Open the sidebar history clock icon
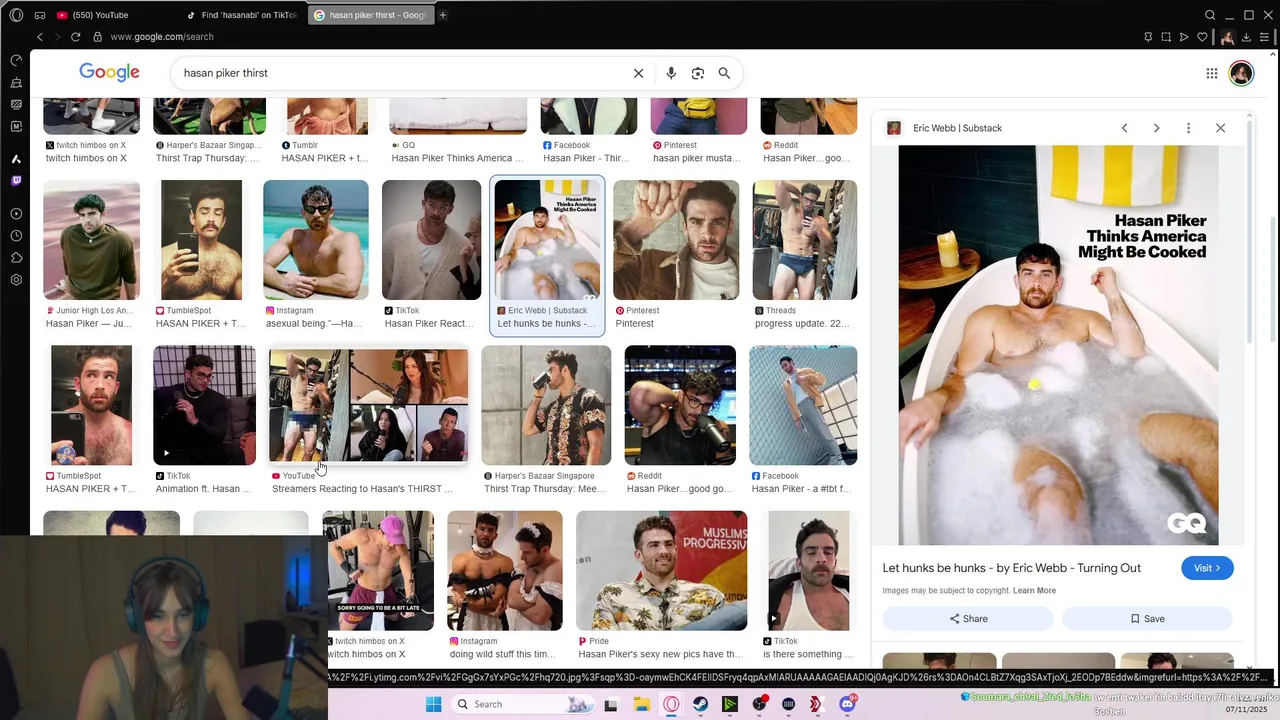This screenshot has height=720, width=1280. tap(16, 236)
